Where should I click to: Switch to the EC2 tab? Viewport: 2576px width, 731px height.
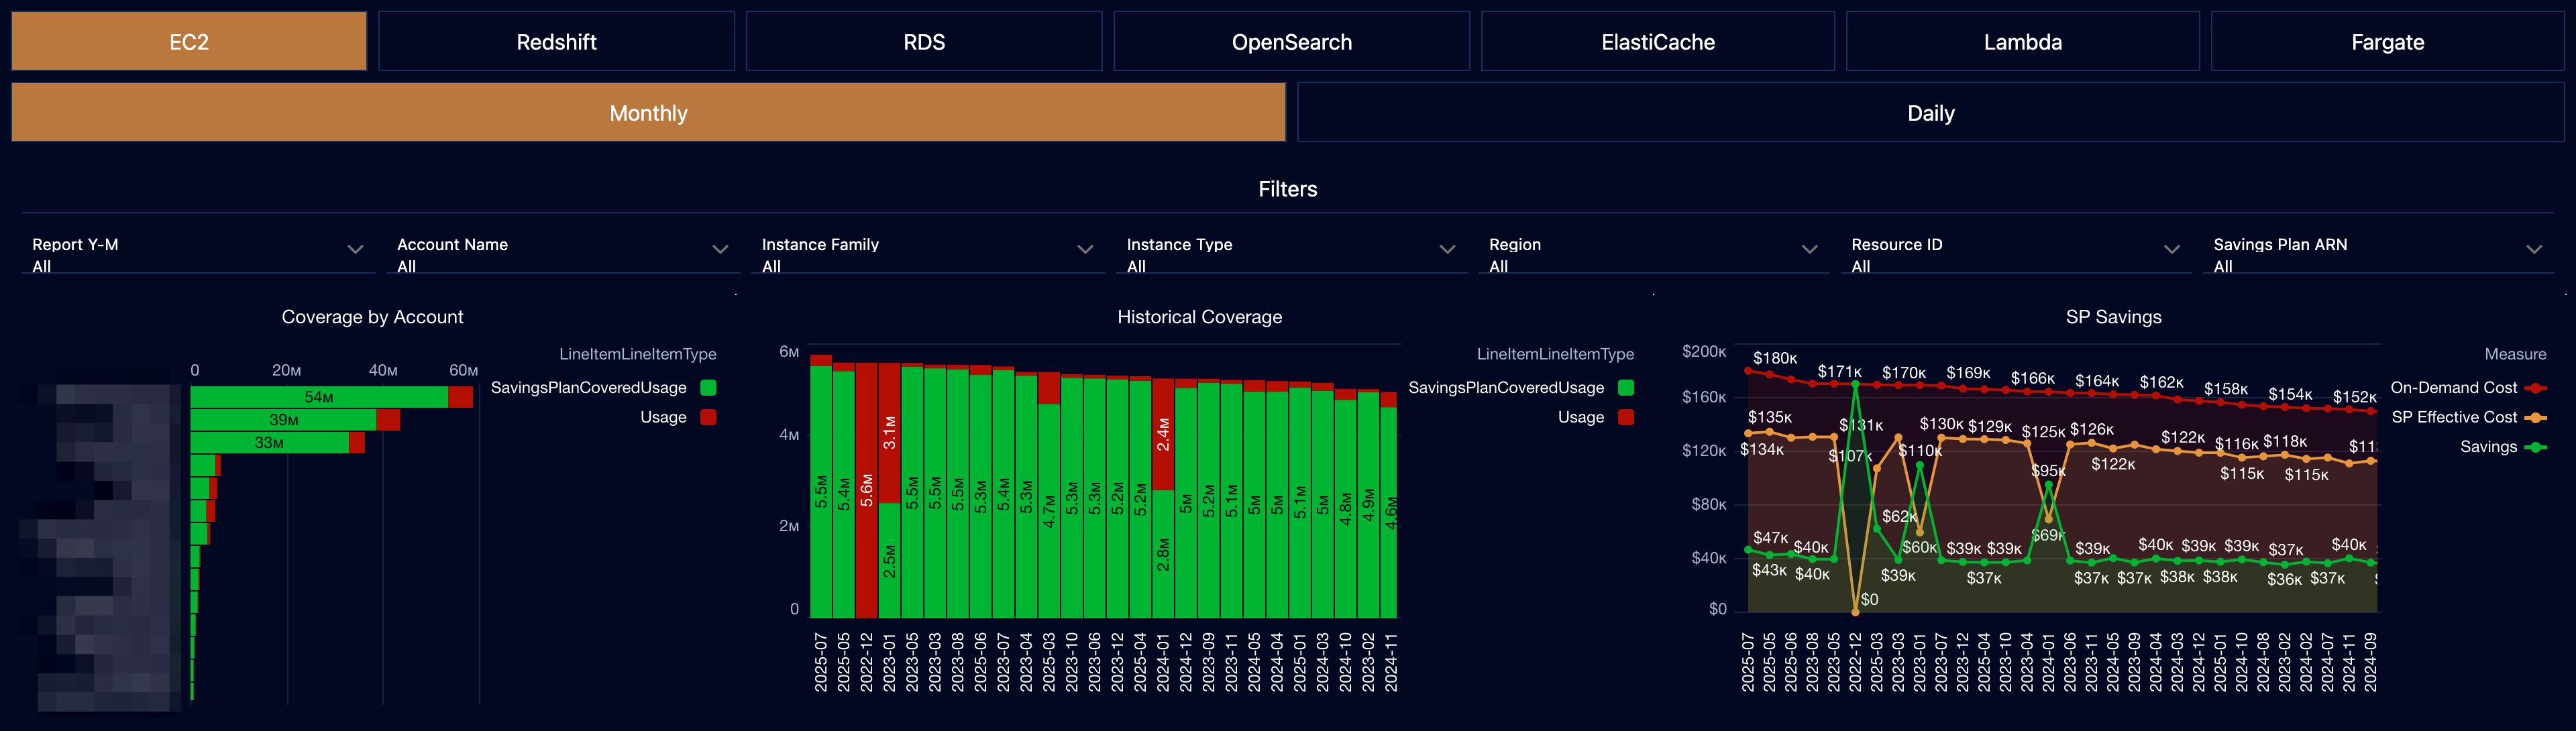pyautogui.click(x=189, y=42)
